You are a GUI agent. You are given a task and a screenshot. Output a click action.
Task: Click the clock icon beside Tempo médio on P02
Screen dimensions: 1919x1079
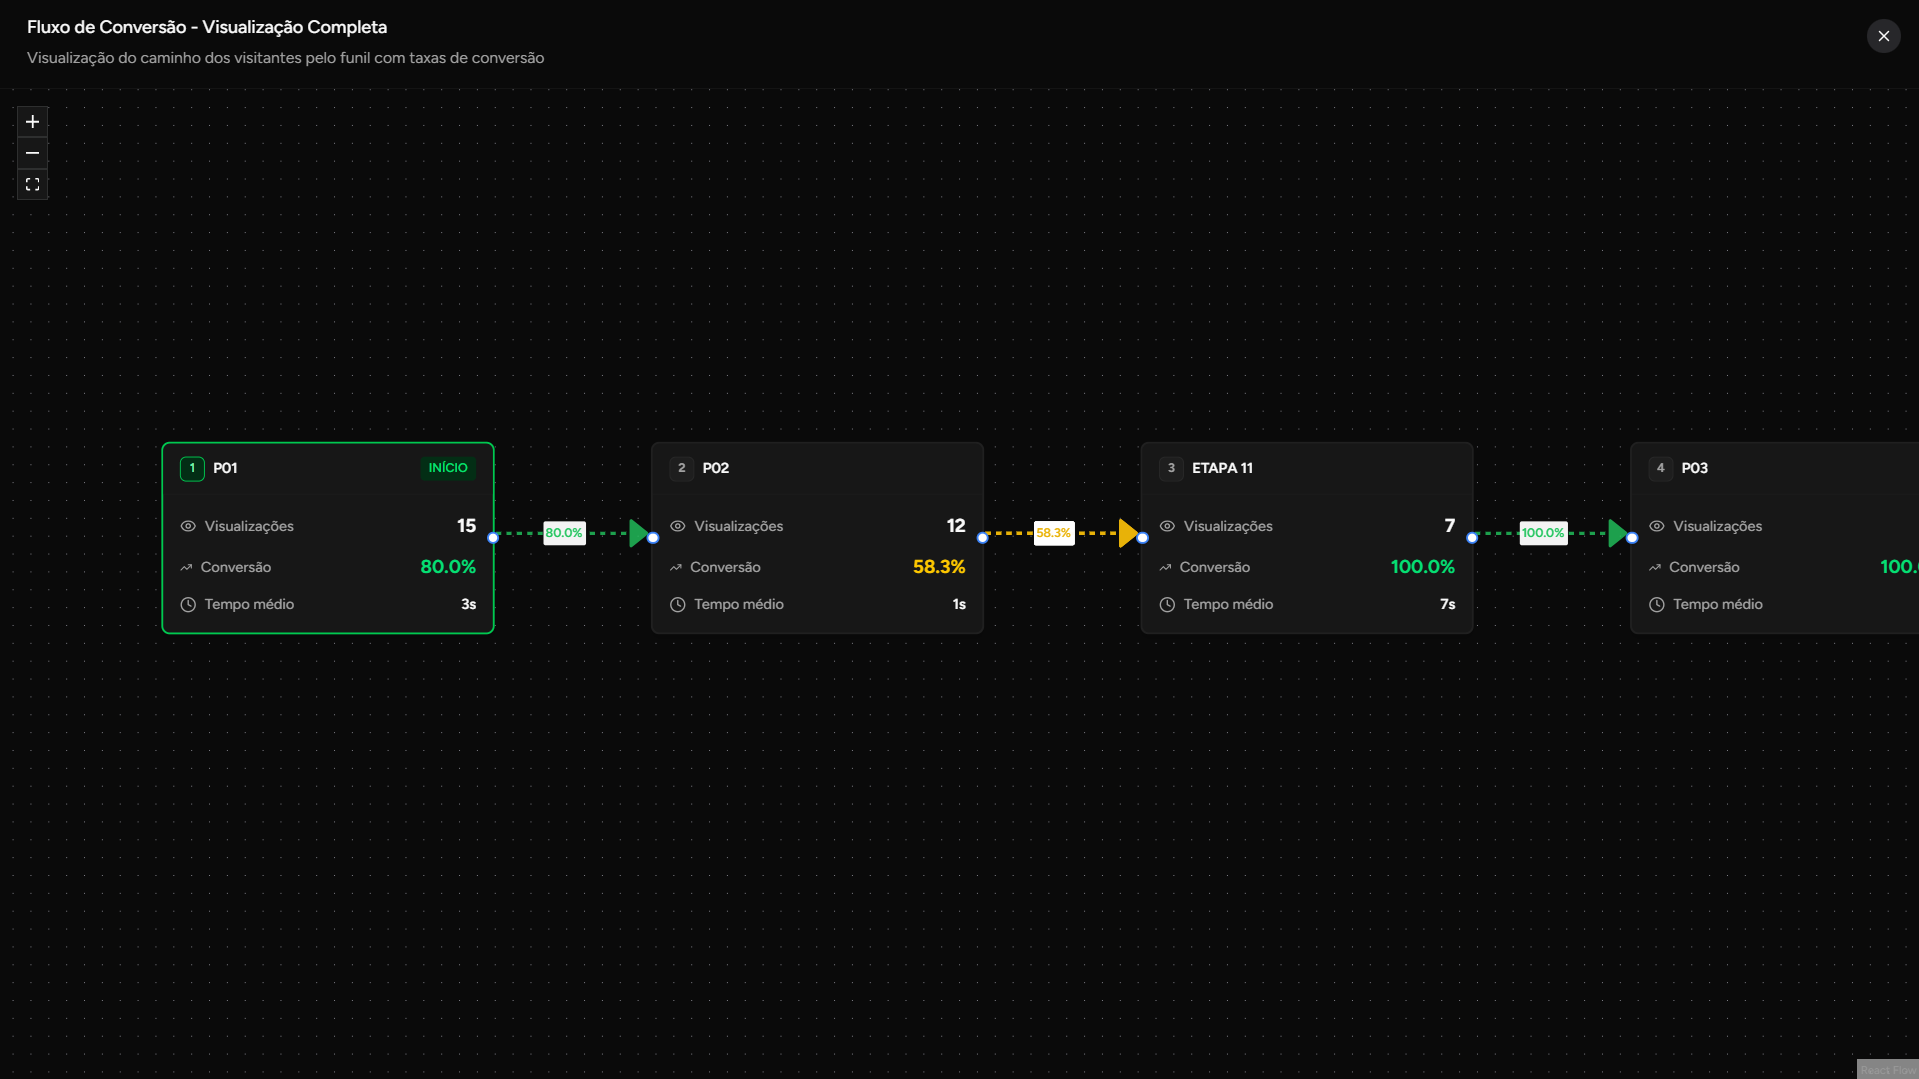tap(677, 604)
